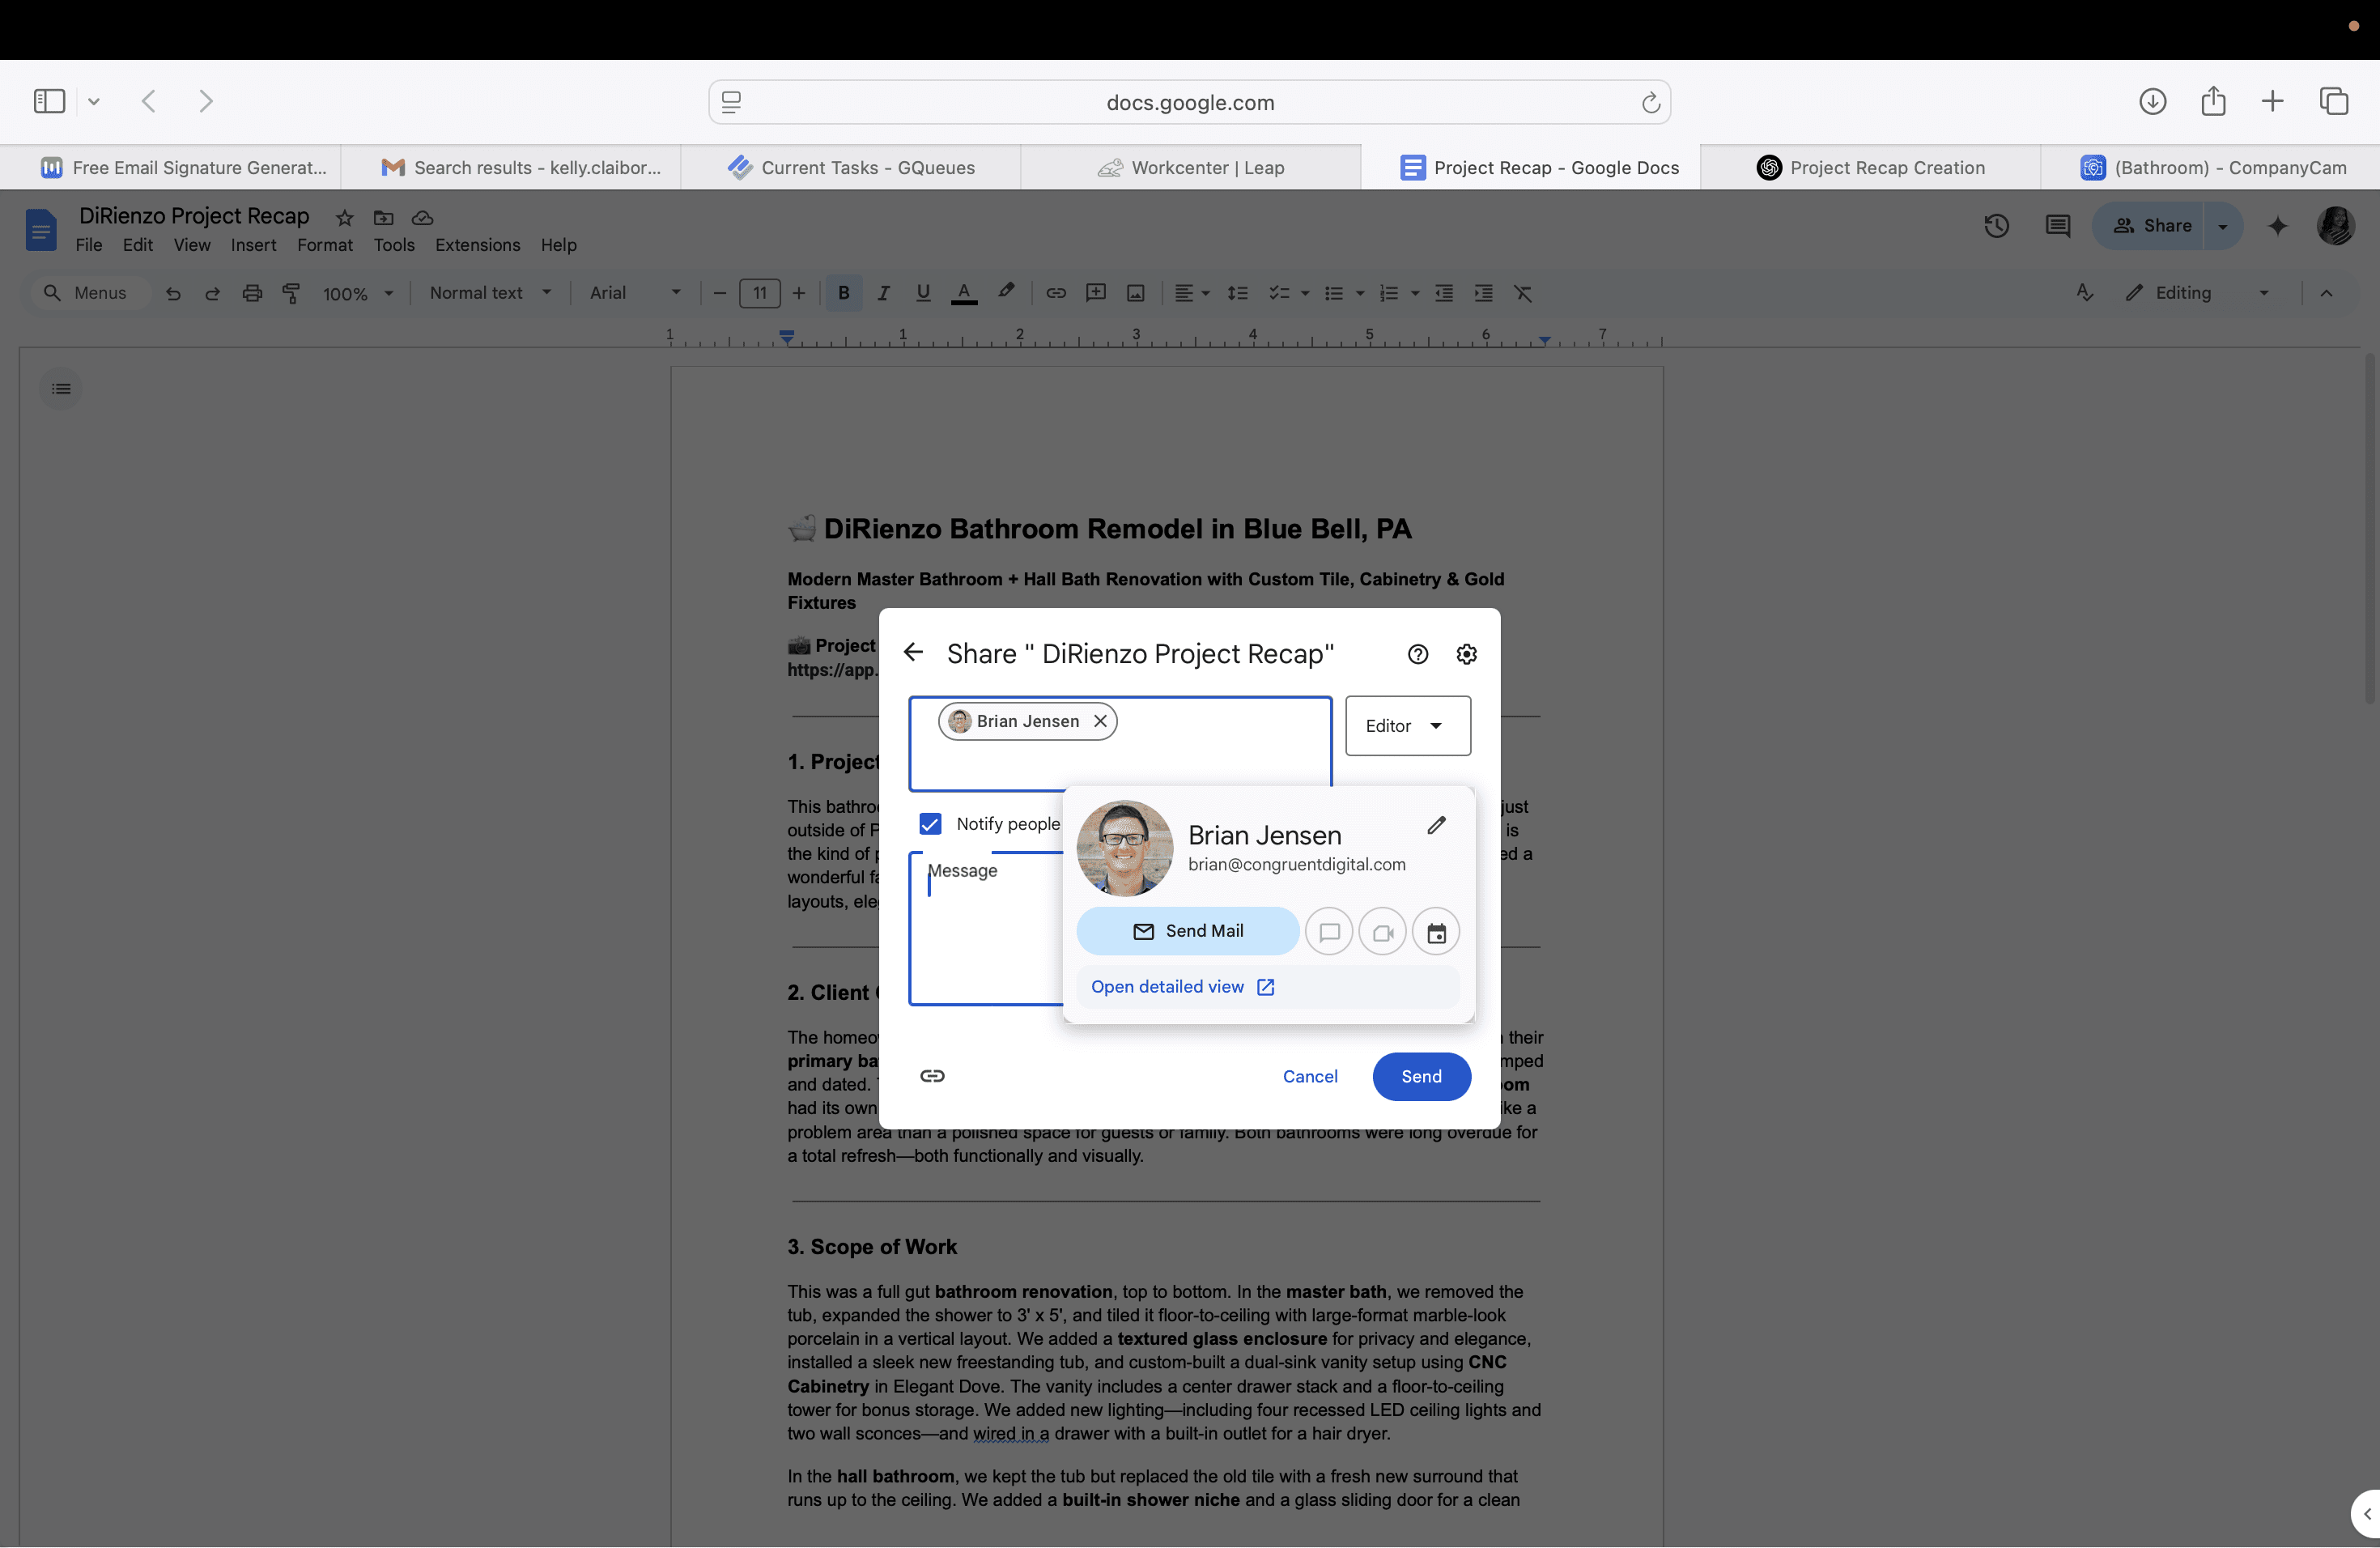This screenshot has width=2380, height=1548.
Task: Open bulleted list options arrow
Action: [1359, 294]
